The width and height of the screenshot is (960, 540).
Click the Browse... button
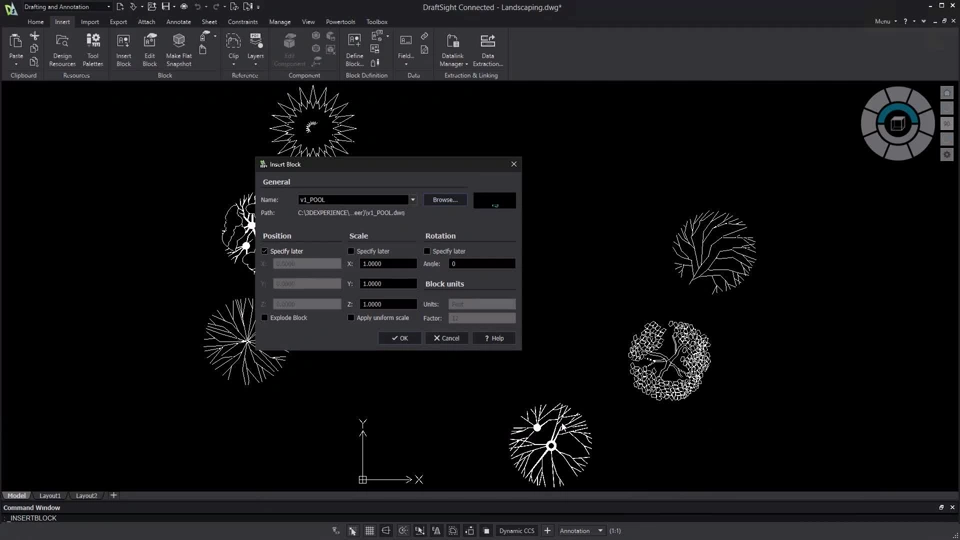(x=445, y=200)
